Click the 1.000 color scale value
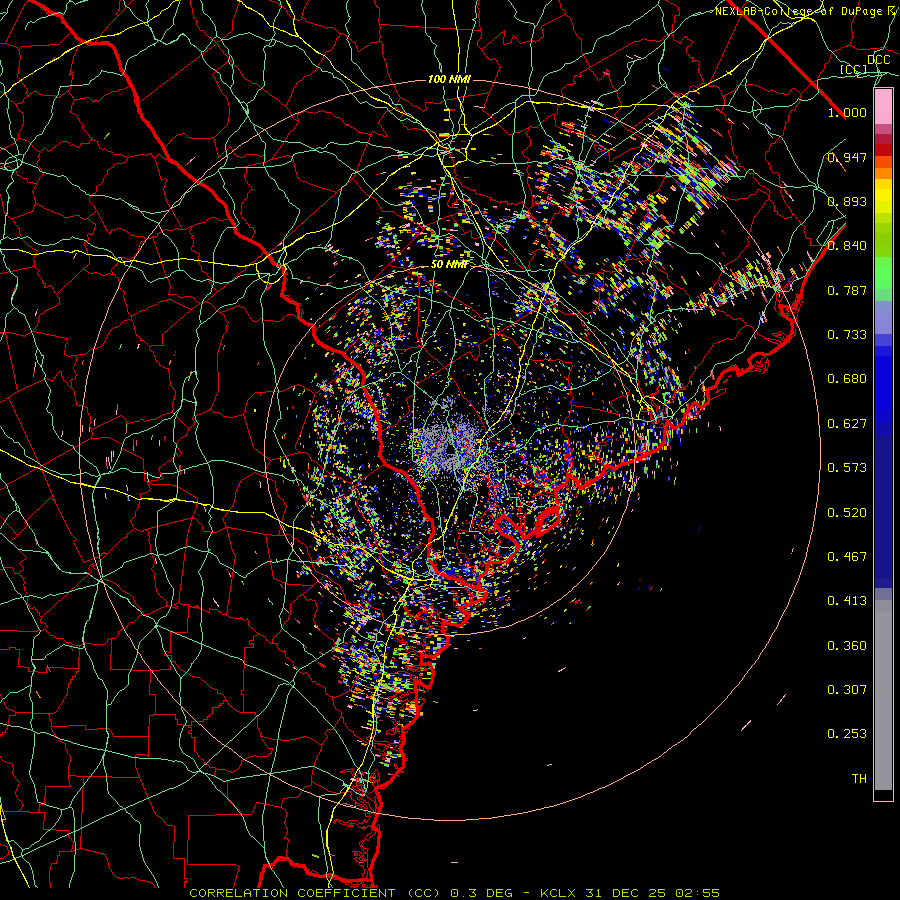 [847, 112]
